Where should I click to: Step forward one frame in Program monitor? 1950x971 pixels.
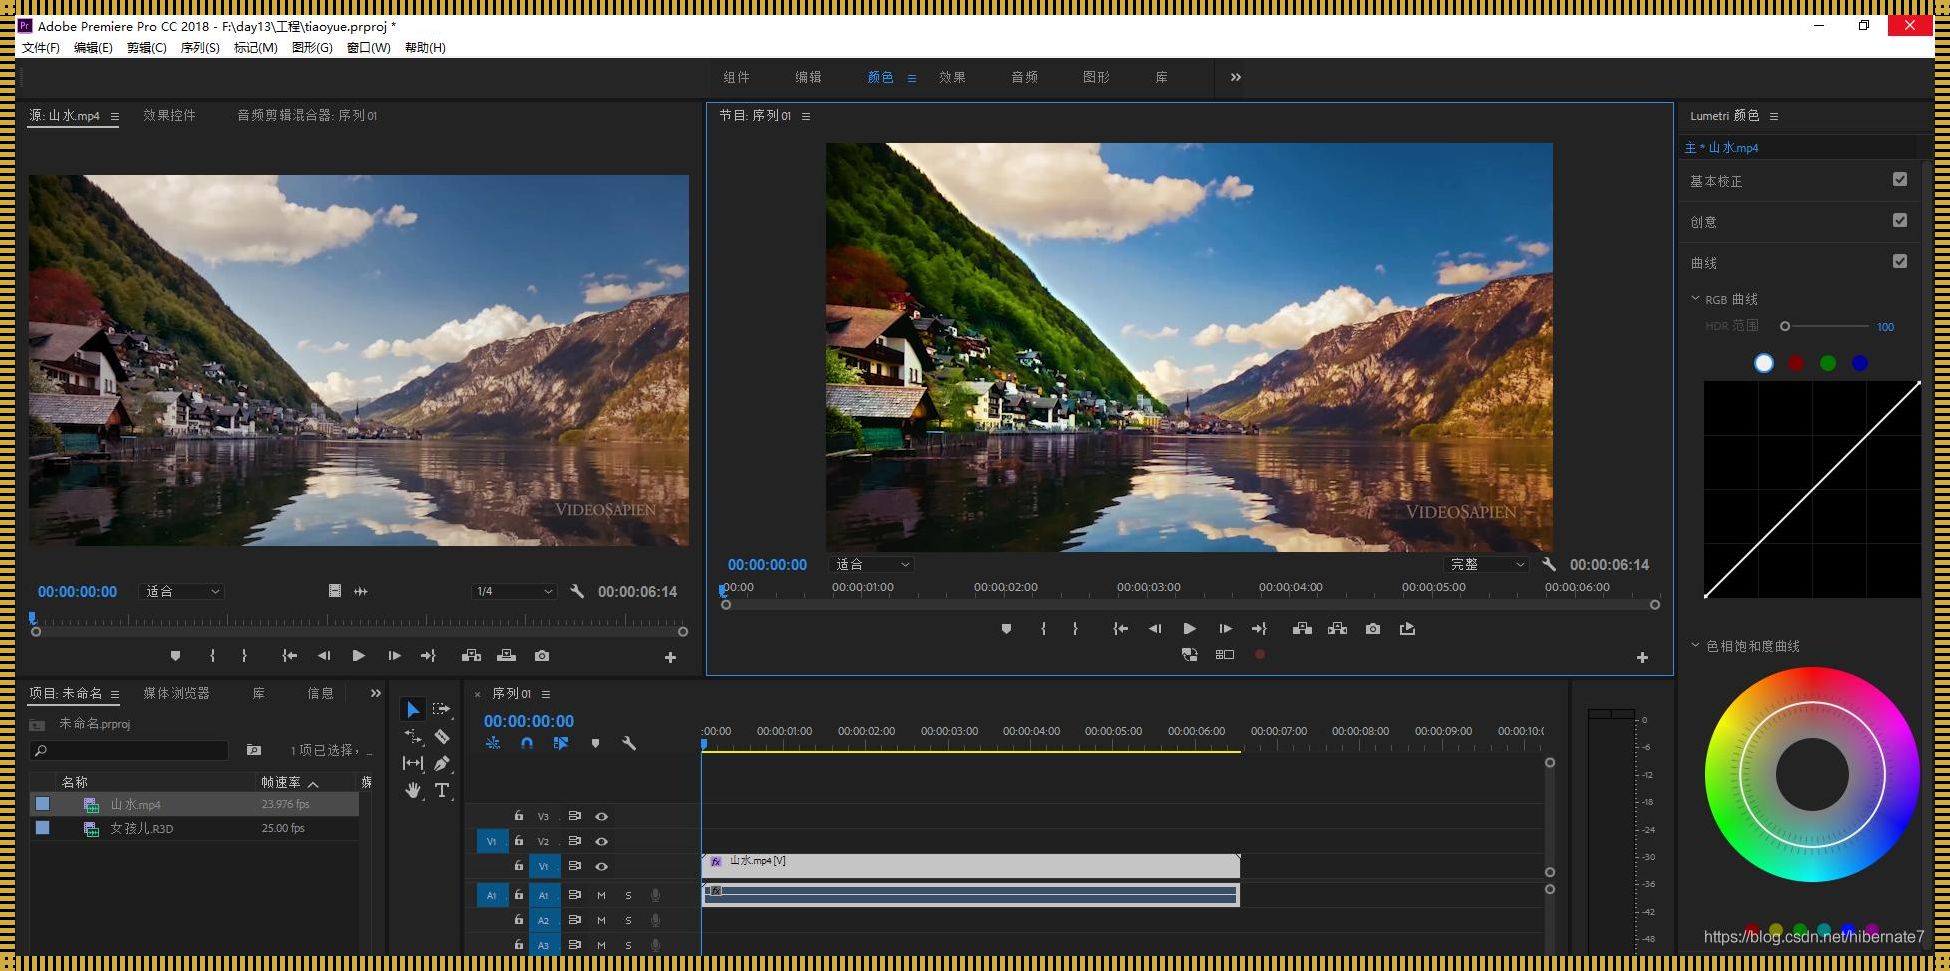coord(1224,629)
